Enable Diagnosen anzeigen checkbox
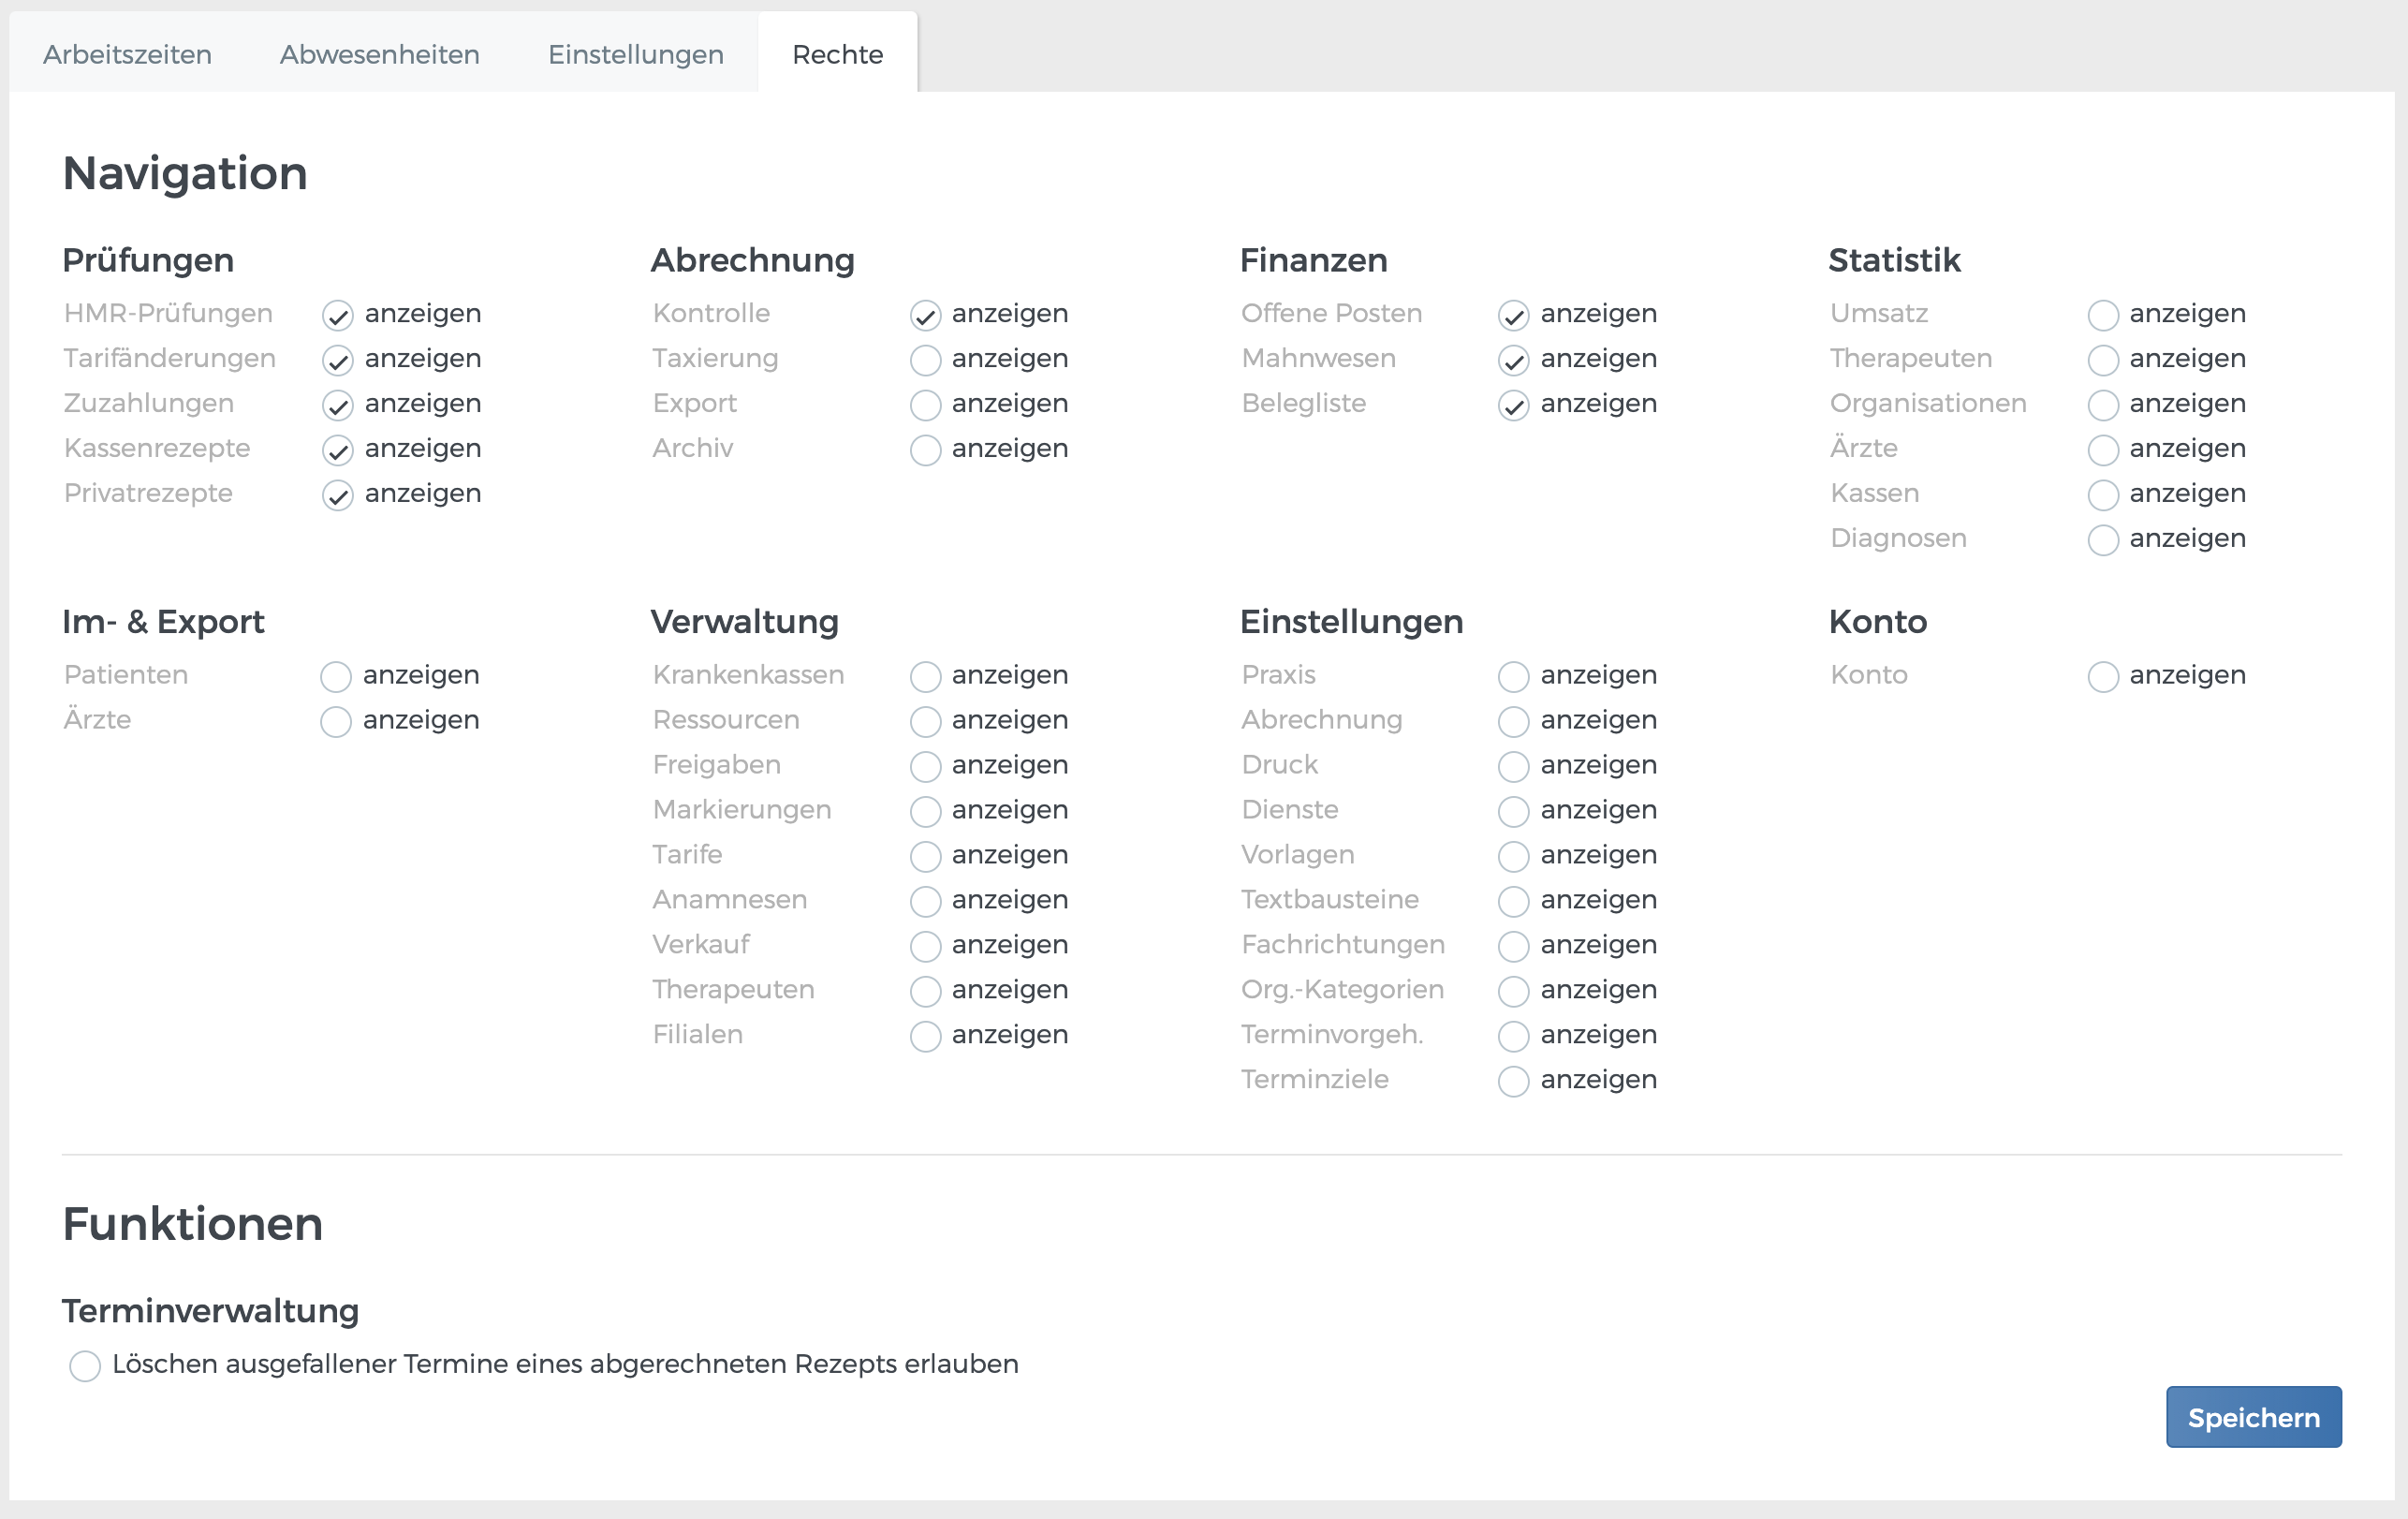The width and height of the screenshot is (2408, 1519). [x=2102, y=540]
